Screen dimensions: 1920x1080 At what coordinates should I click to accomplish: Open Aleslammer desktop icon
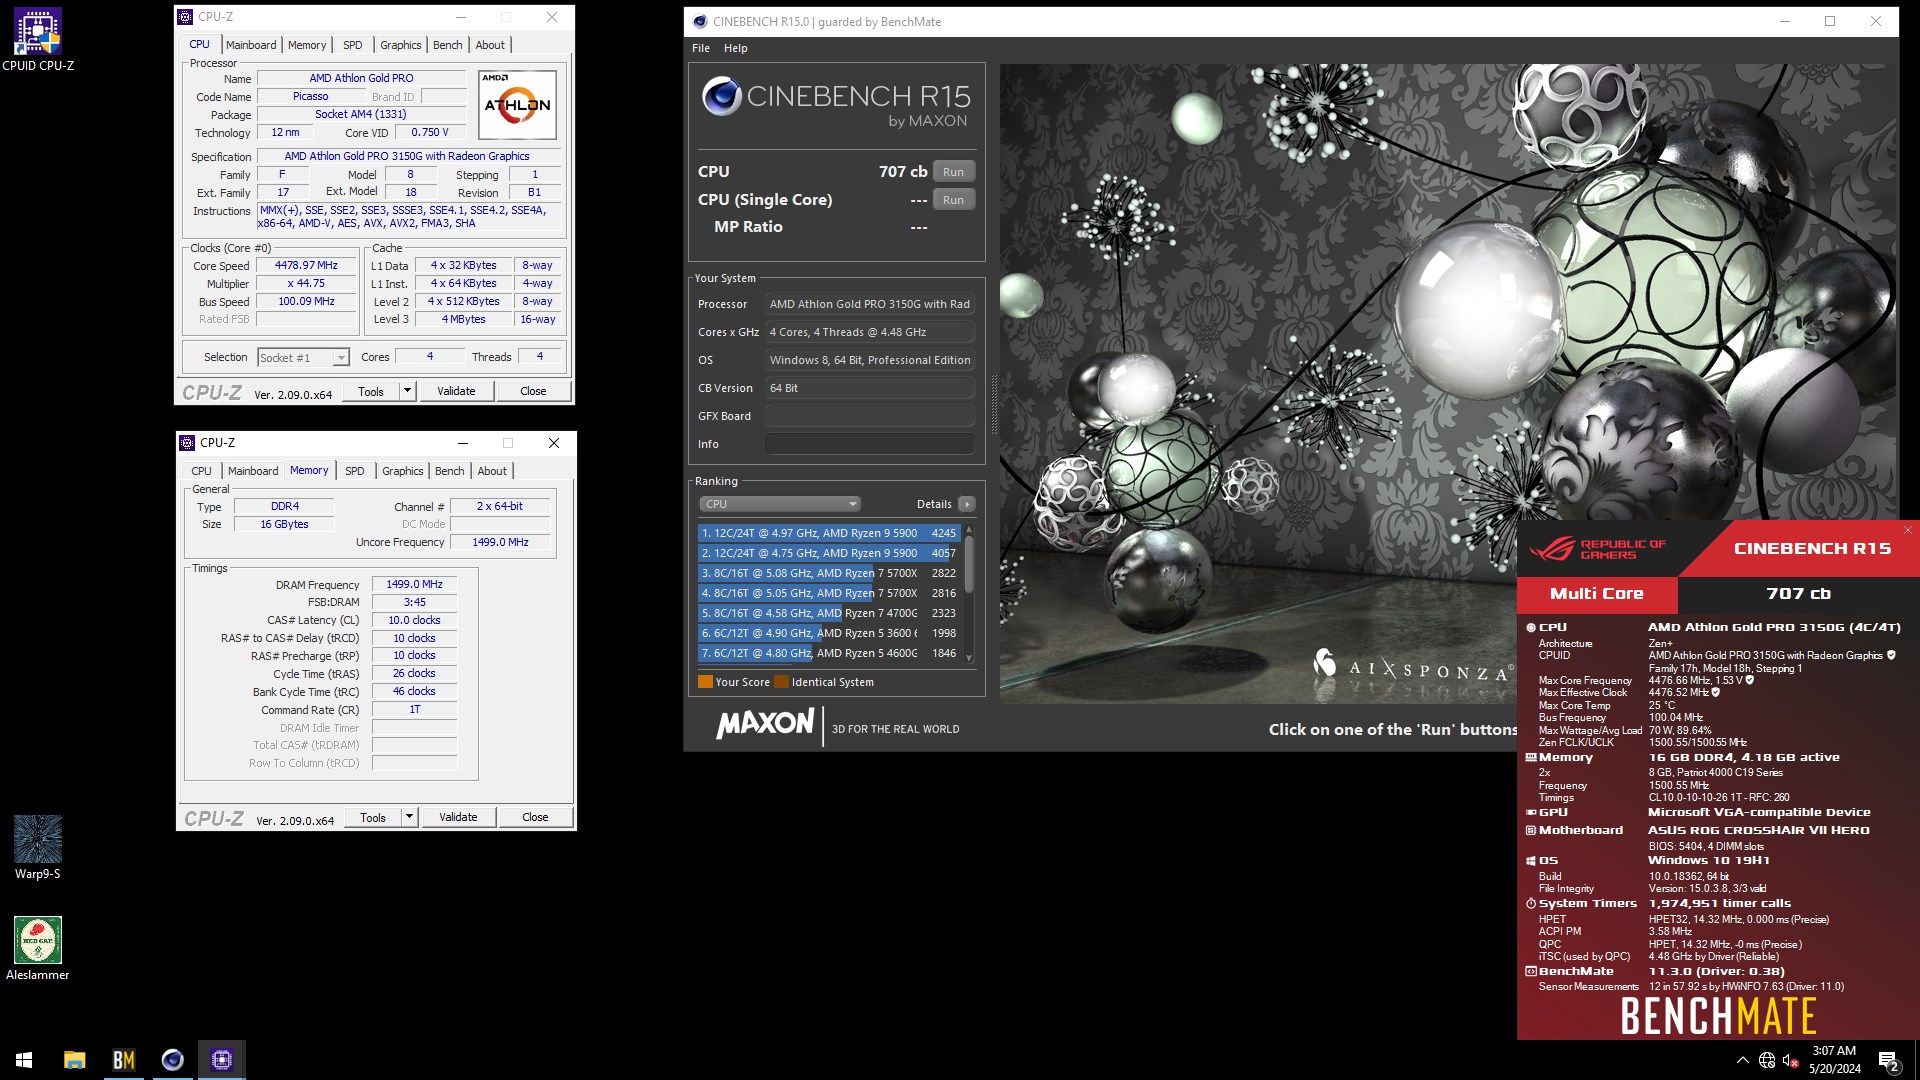click(x=38, y=948)
